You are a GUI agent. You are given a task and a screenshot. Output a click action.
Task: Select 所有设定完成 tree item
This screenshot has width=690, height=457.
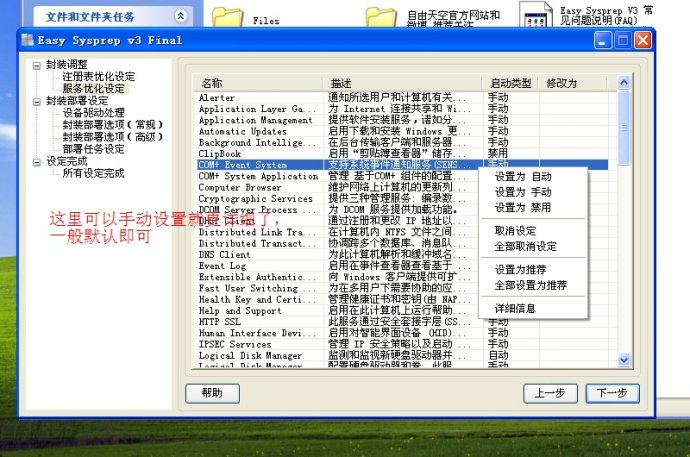point(93,173)
